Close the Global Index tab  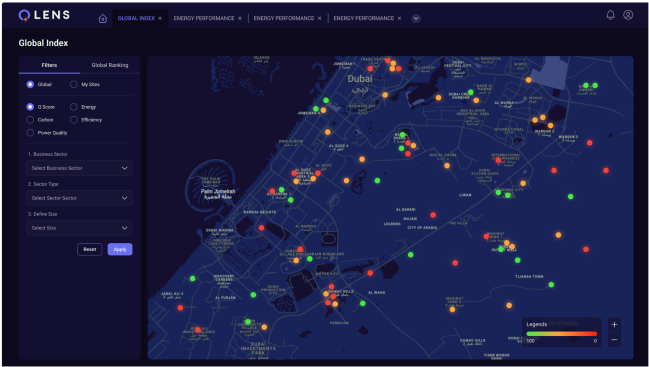coord(160,19)
